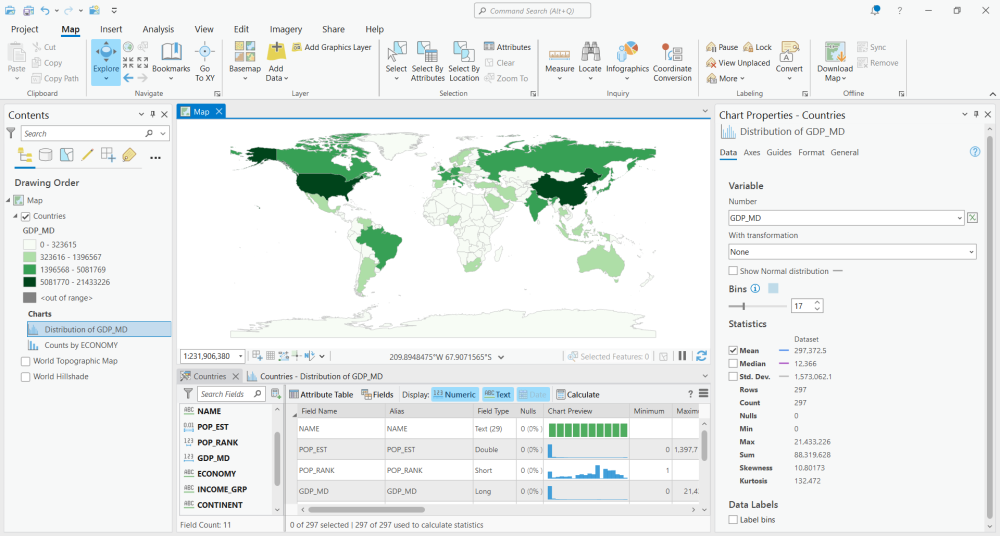Check Show Normal distribution
The height and width of the screenshot is (536, 1000).
point(733,271)
